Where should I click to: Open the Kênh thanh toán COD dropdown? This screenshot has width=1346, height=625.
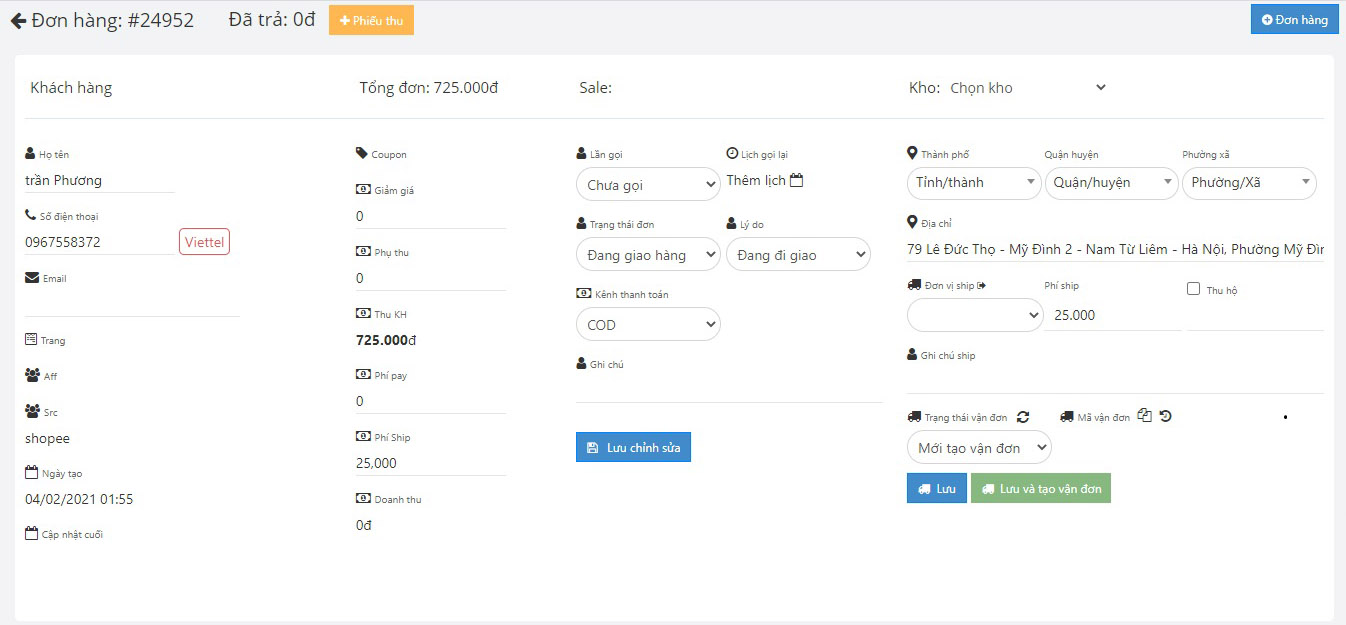click(647, 325)
